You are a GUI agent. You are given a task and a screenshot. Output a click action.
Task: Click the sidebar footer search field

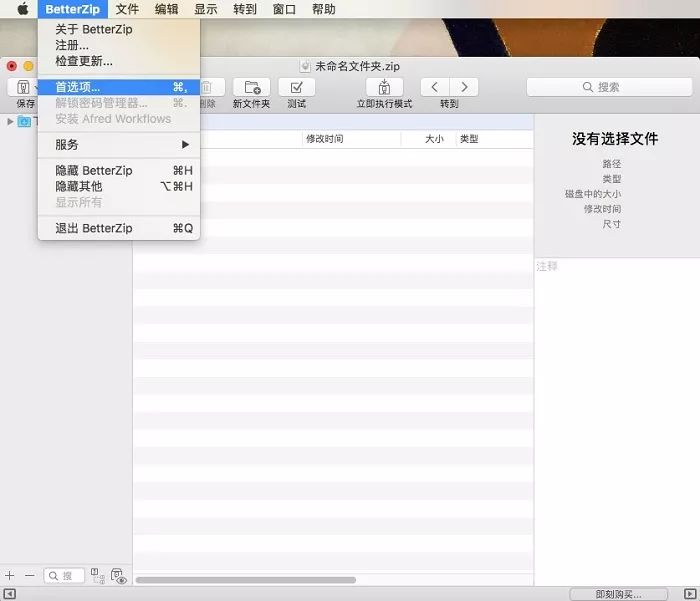point(64,576)
